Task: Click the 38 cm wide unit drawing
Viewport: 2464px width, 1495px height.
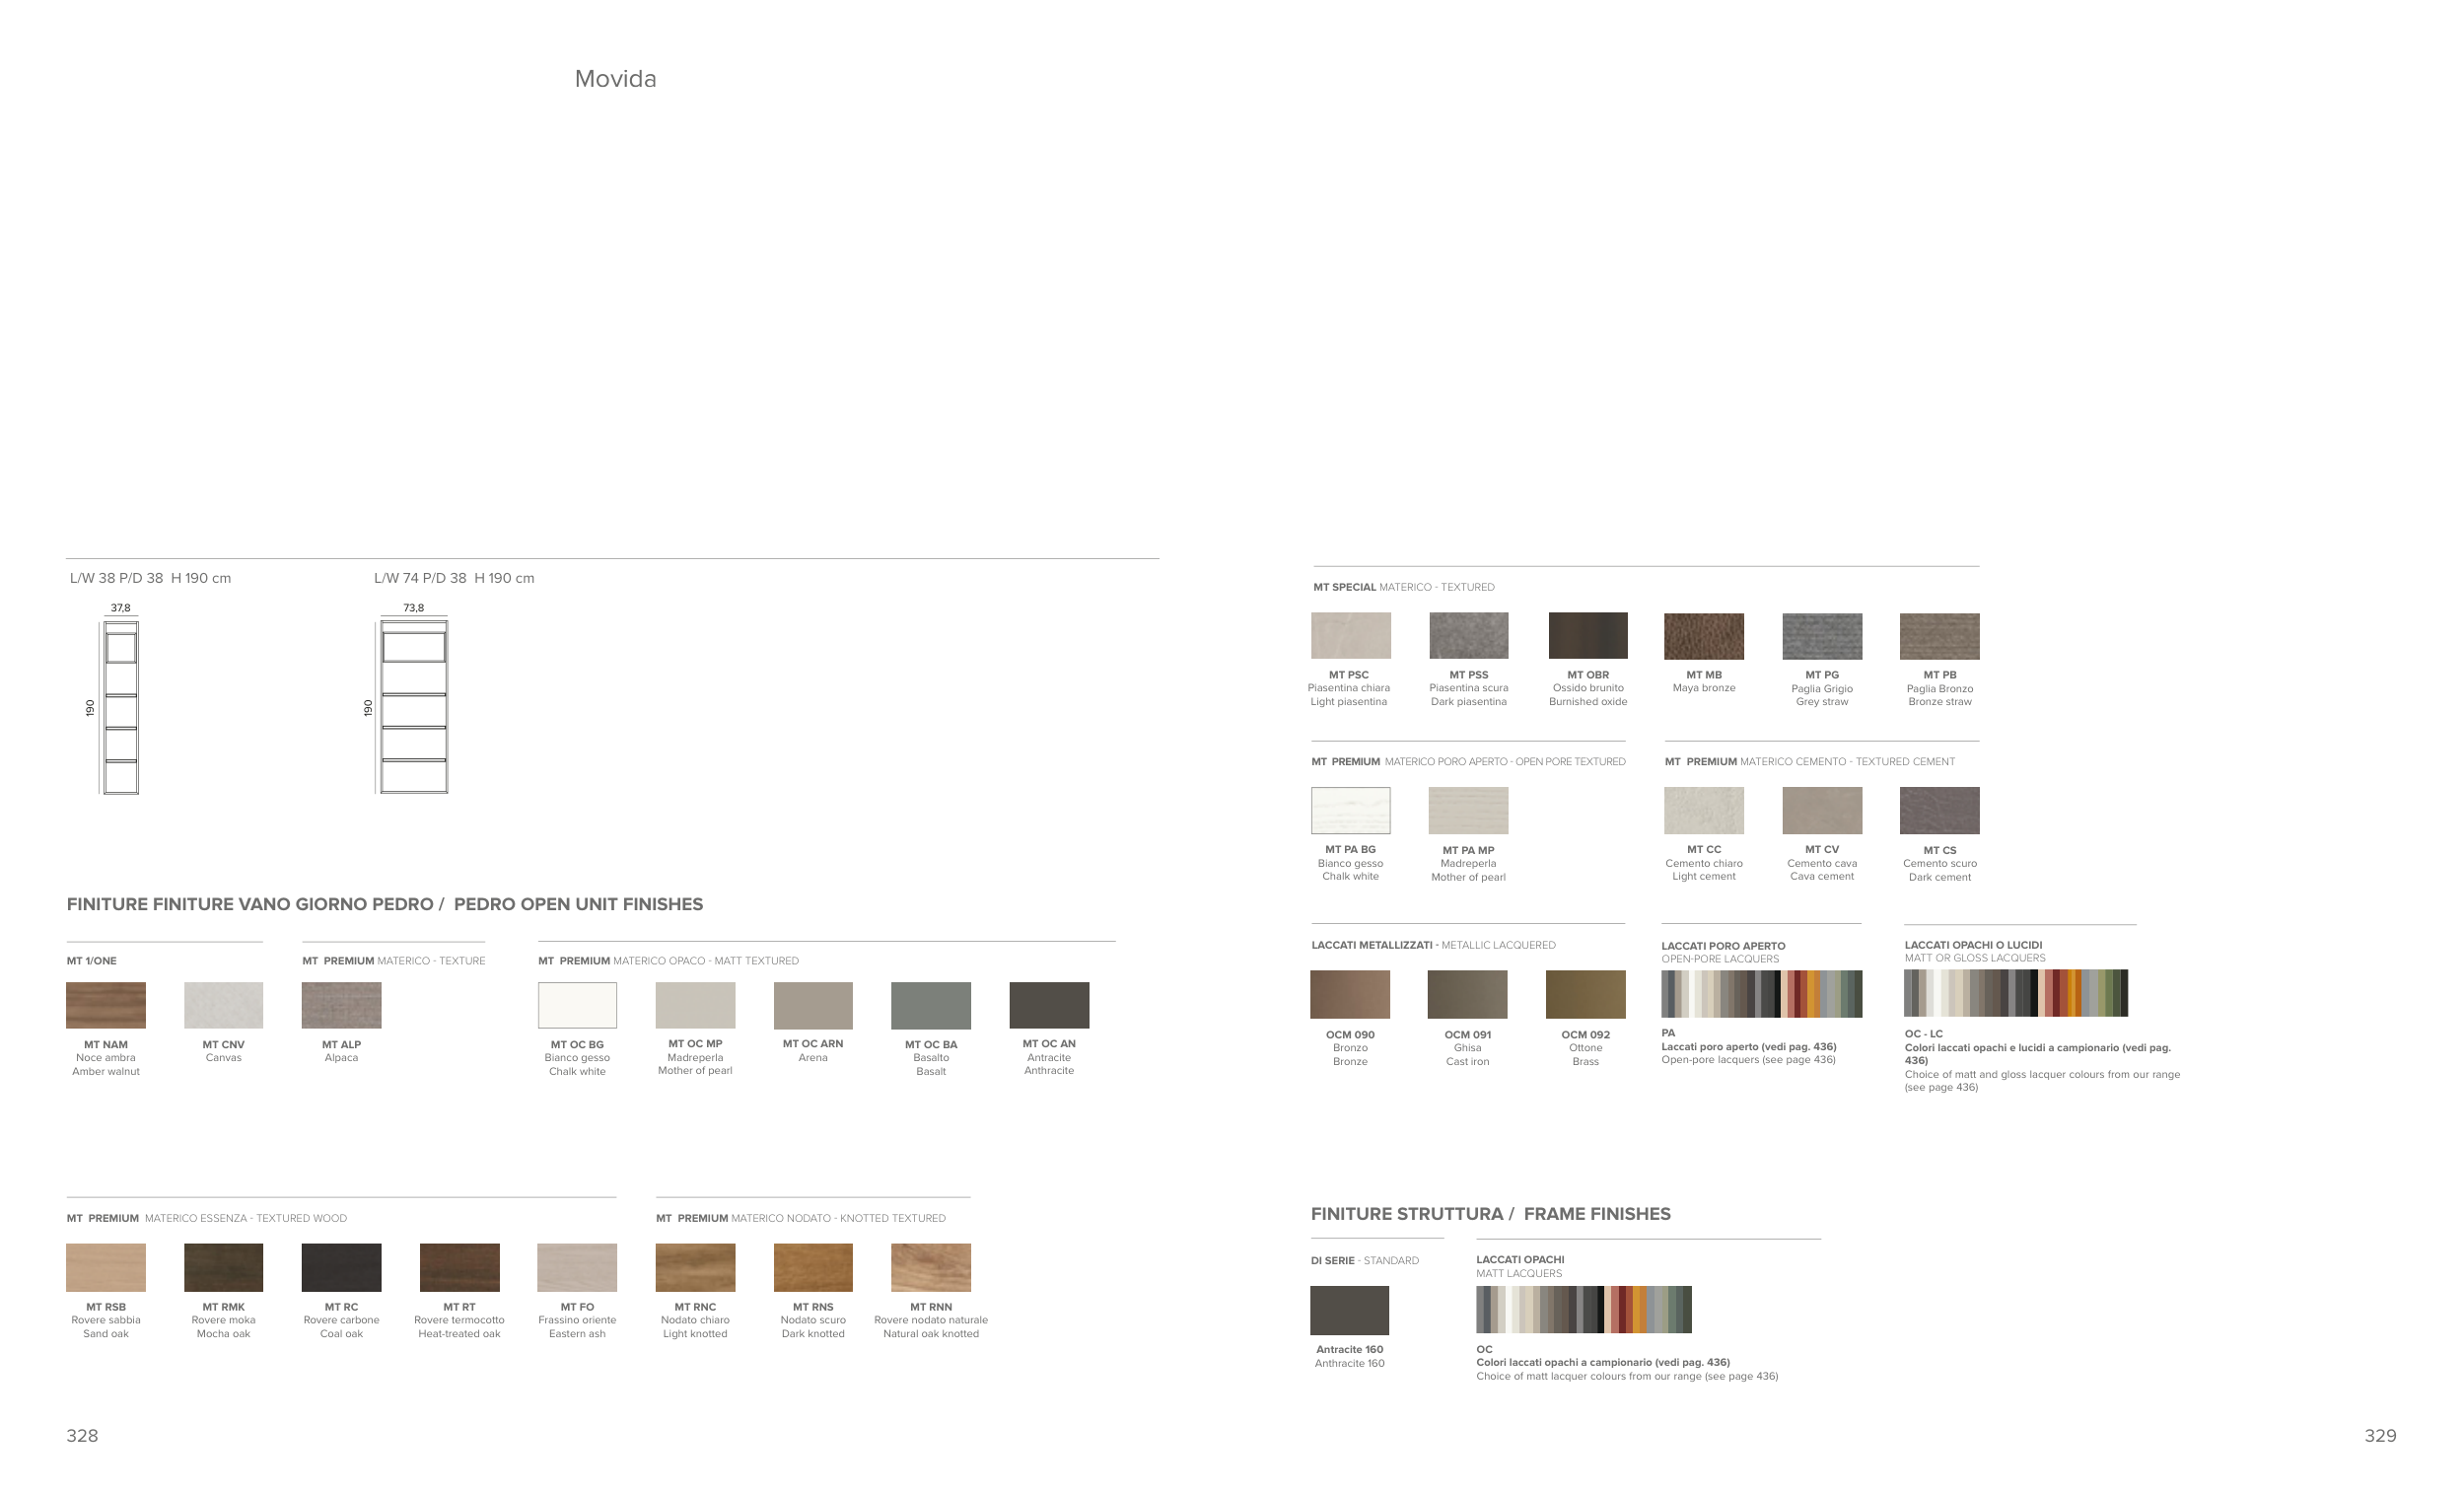Action: pos(120,707)
